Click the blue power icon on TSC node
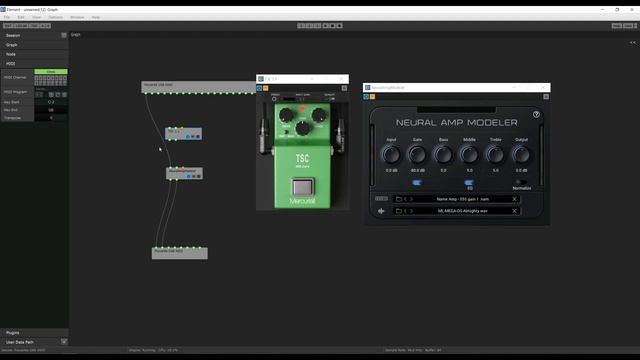This screenshot has width=640, height=360. click(188, 136)
